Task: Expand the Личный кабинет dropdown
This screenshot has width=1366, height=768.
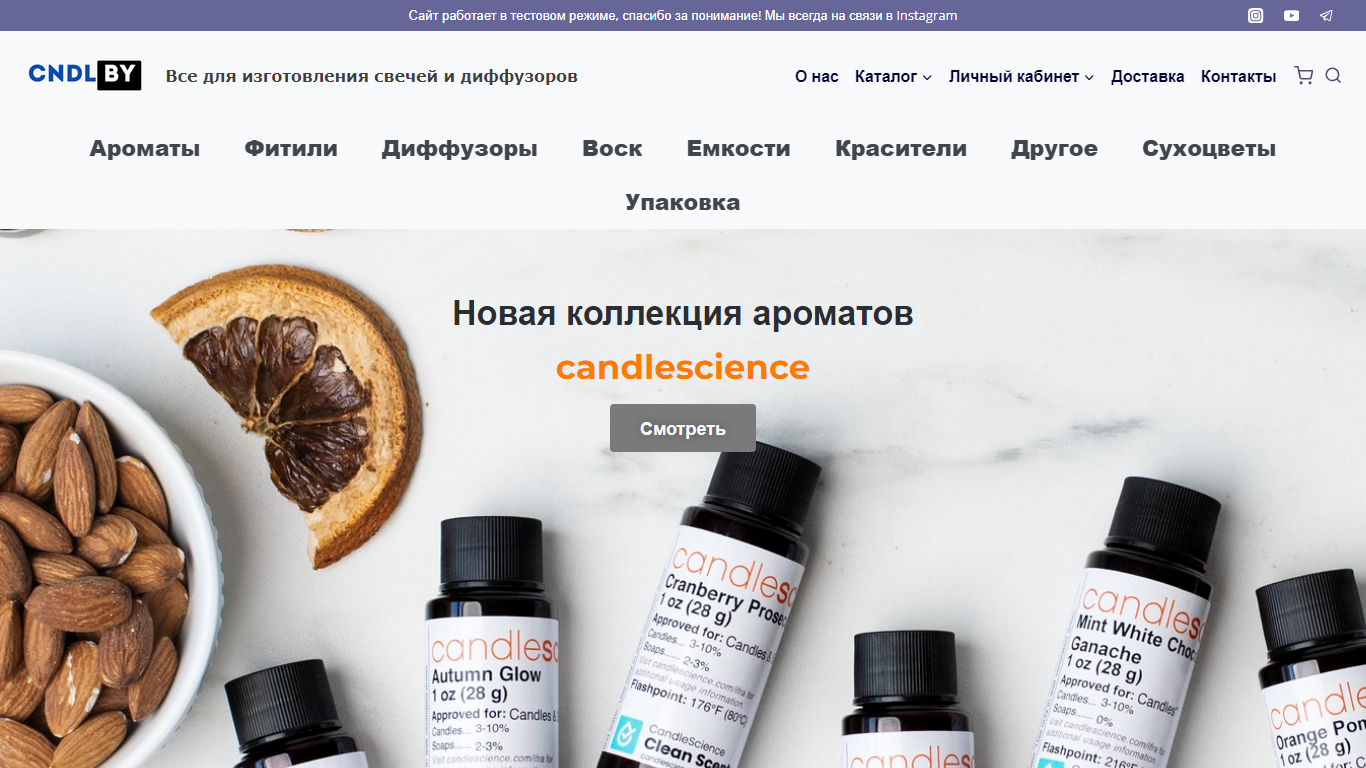Action: coord(1021,76)
